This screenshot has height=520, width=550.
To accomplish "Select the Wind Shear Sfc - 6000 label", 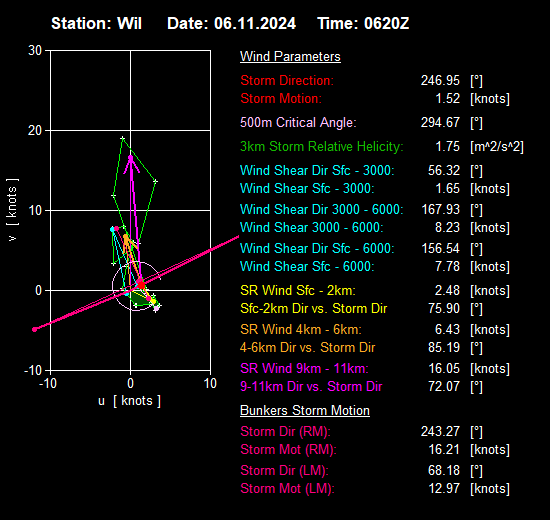I will (307, 266).
